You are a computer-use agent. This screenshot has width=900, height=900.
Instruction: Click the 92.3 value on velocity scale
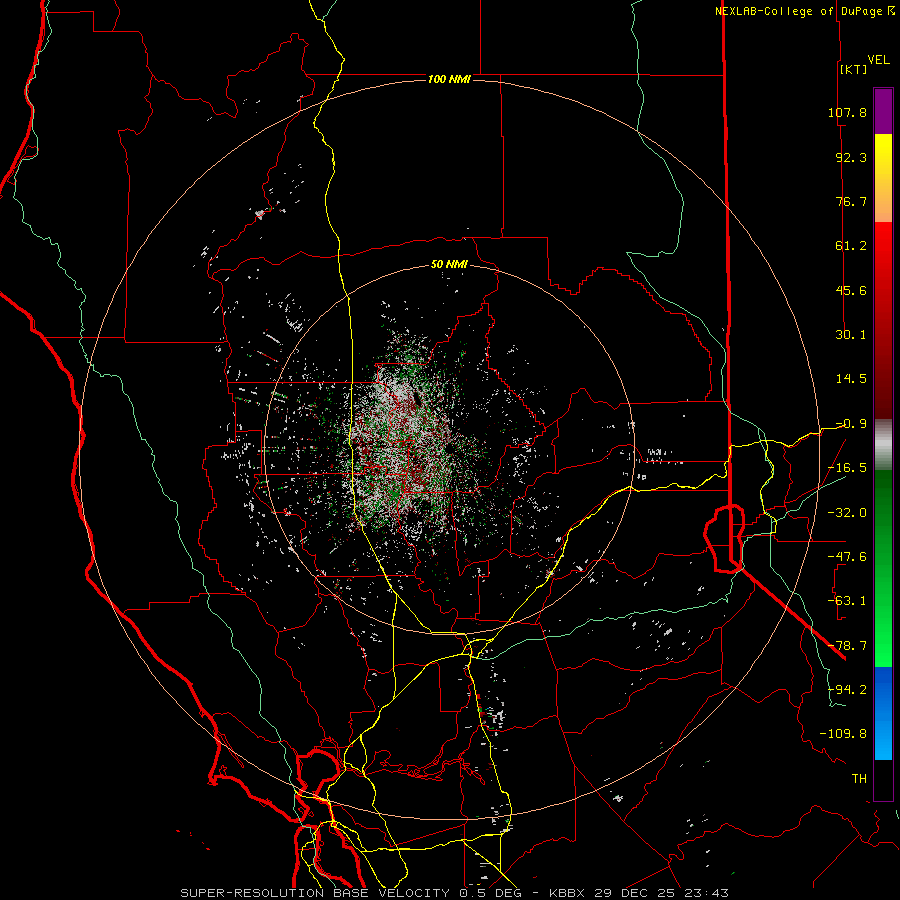pos(851,157)
